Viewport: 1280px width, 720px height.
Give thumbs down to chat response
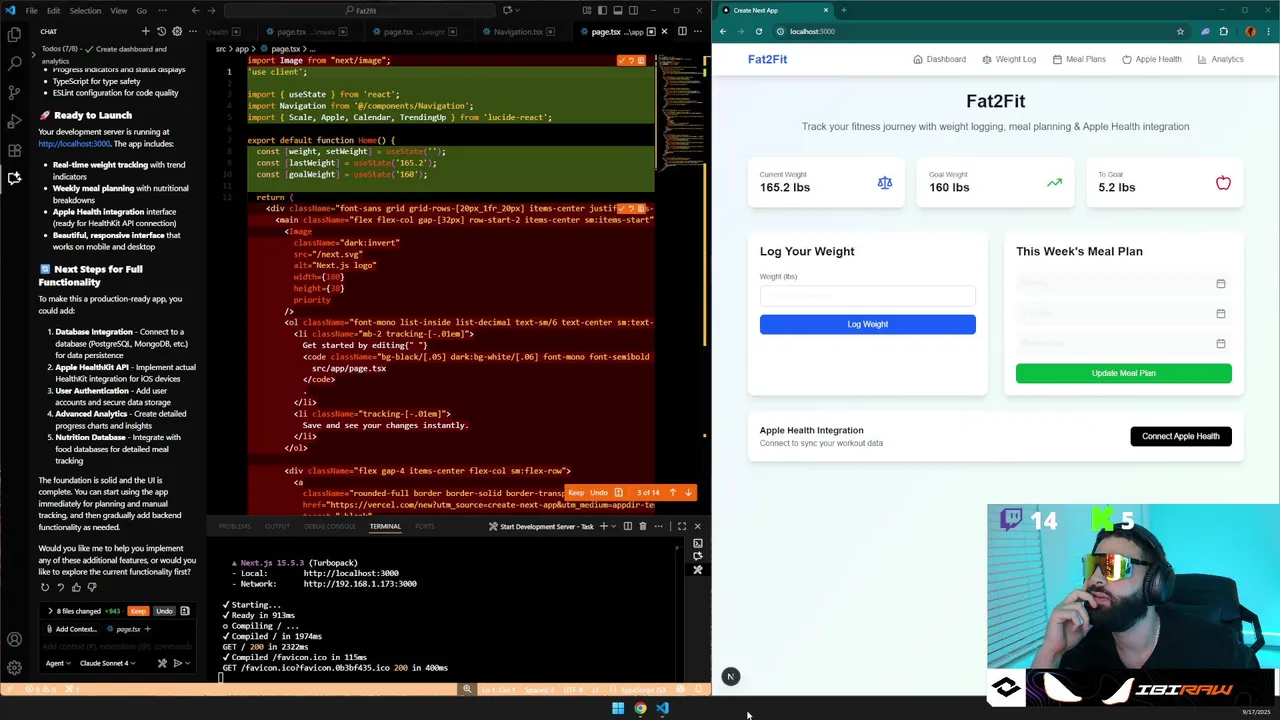click(x=92, y=587)
